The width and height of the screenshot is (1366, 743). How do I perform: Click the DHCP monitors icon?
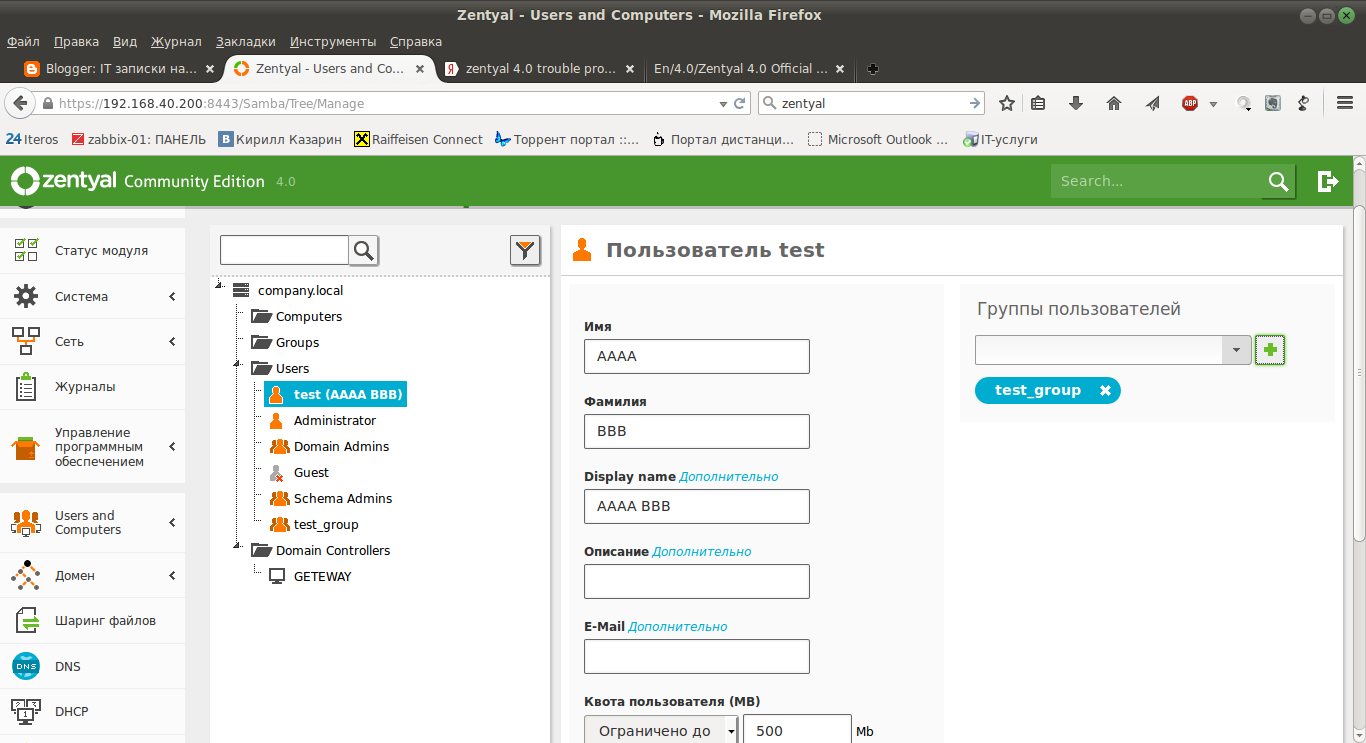(x=26, y=711)
